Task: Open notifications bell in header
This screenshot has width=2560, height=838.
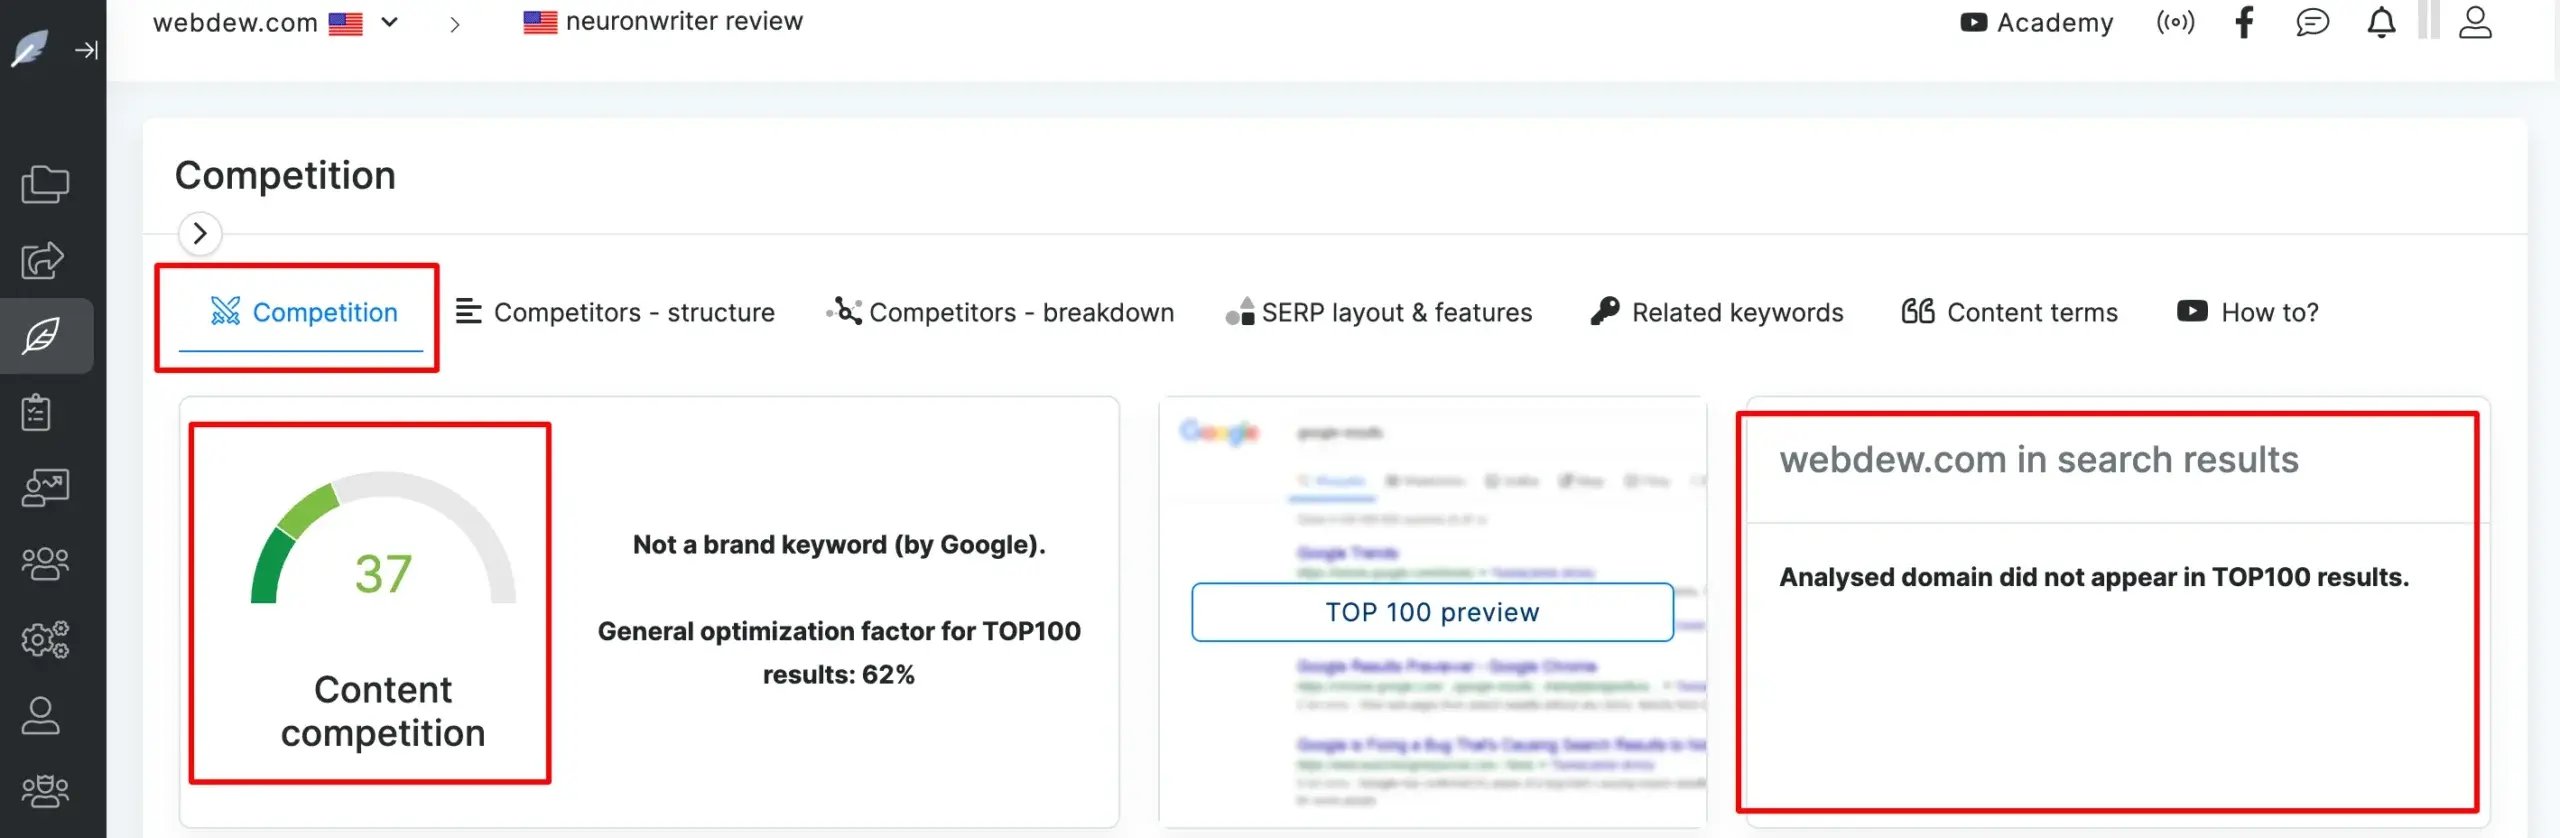Action: (2381, 22)
